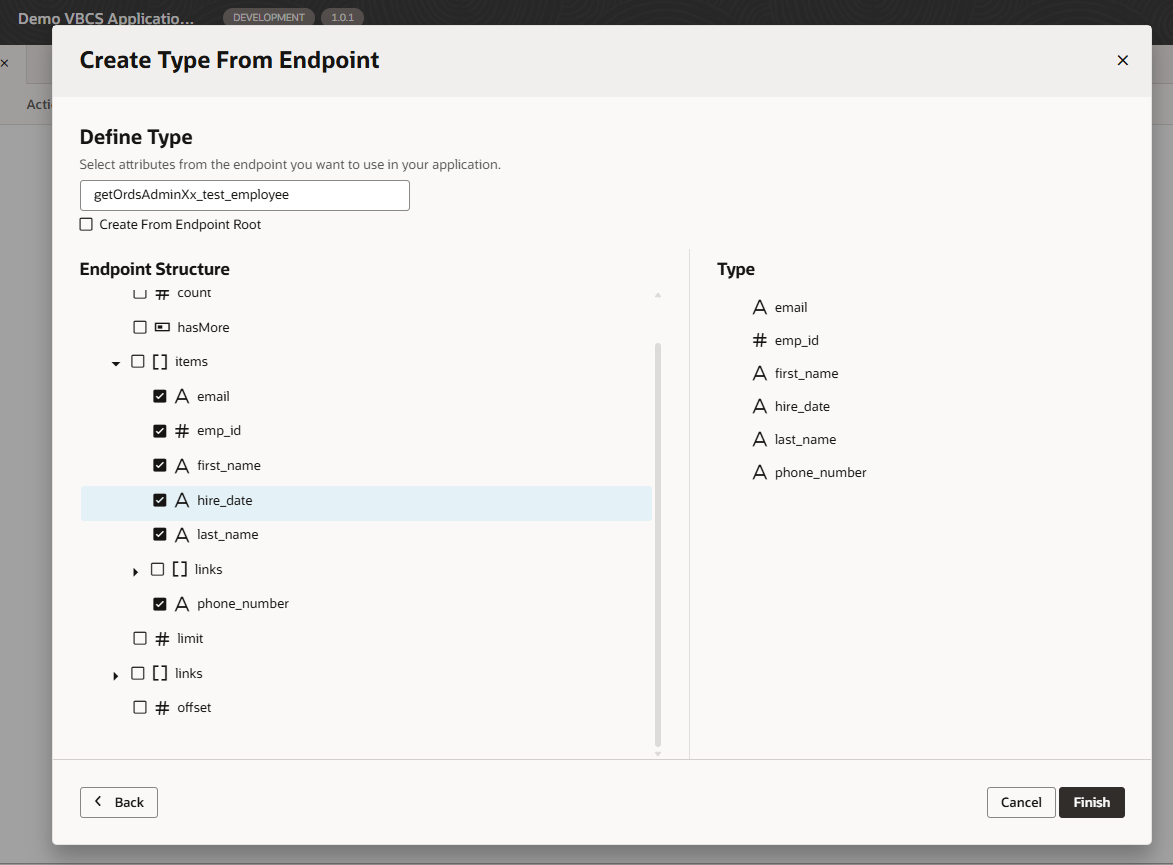The width and height of the screenshot is (1173, 865).
Task: Click the number icon beside offset
Action: point(162,707)
